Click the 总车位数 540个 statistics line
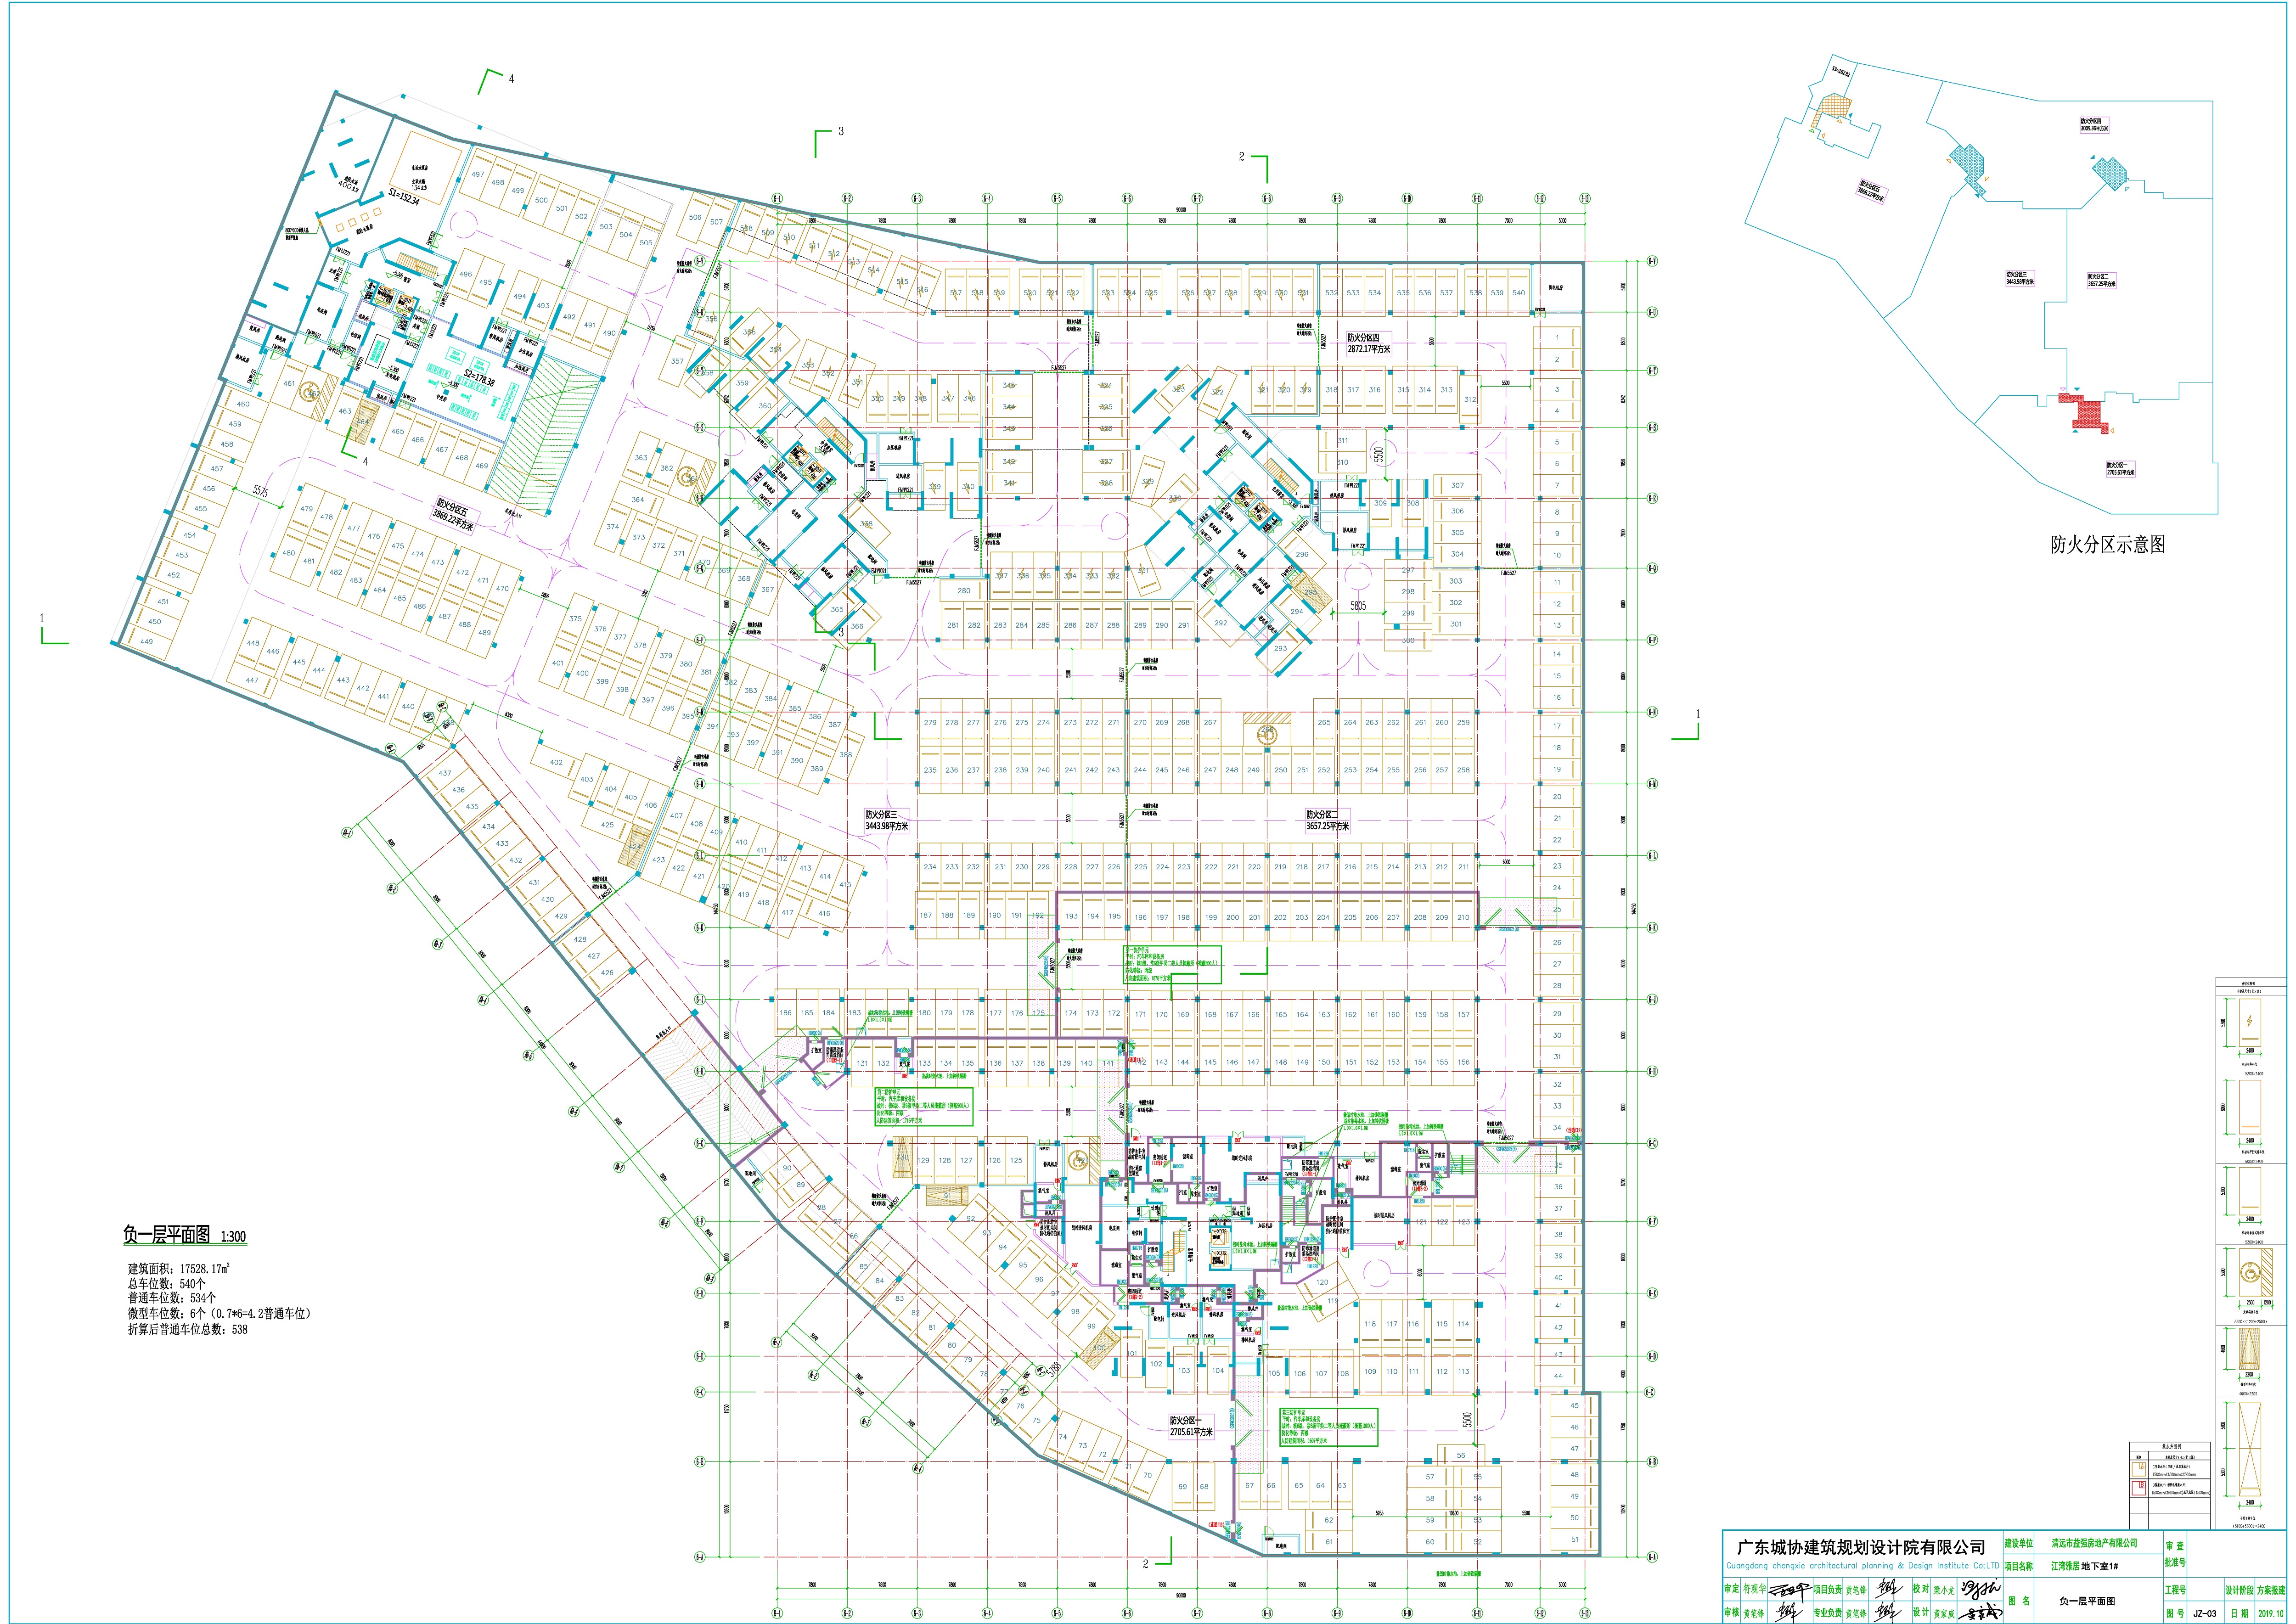This screenshot has width=2296, height=1624. point(167,1283)
